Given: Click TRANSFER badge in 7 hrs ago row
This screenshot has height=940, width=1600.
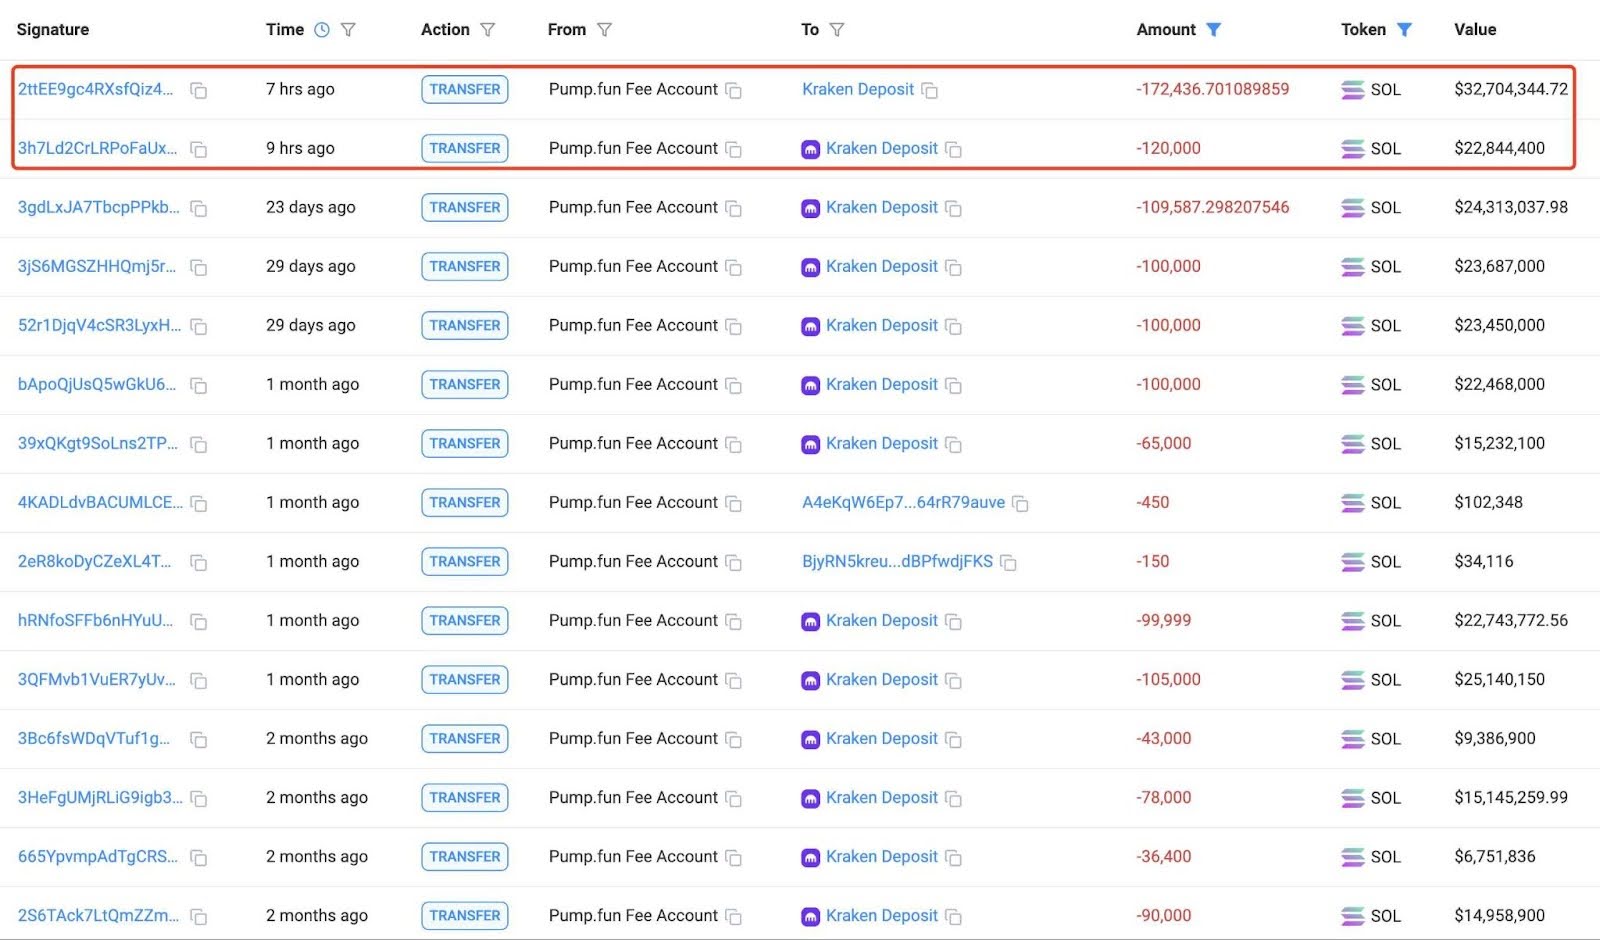Looking at the screenshot, I should tap(465, 89).
